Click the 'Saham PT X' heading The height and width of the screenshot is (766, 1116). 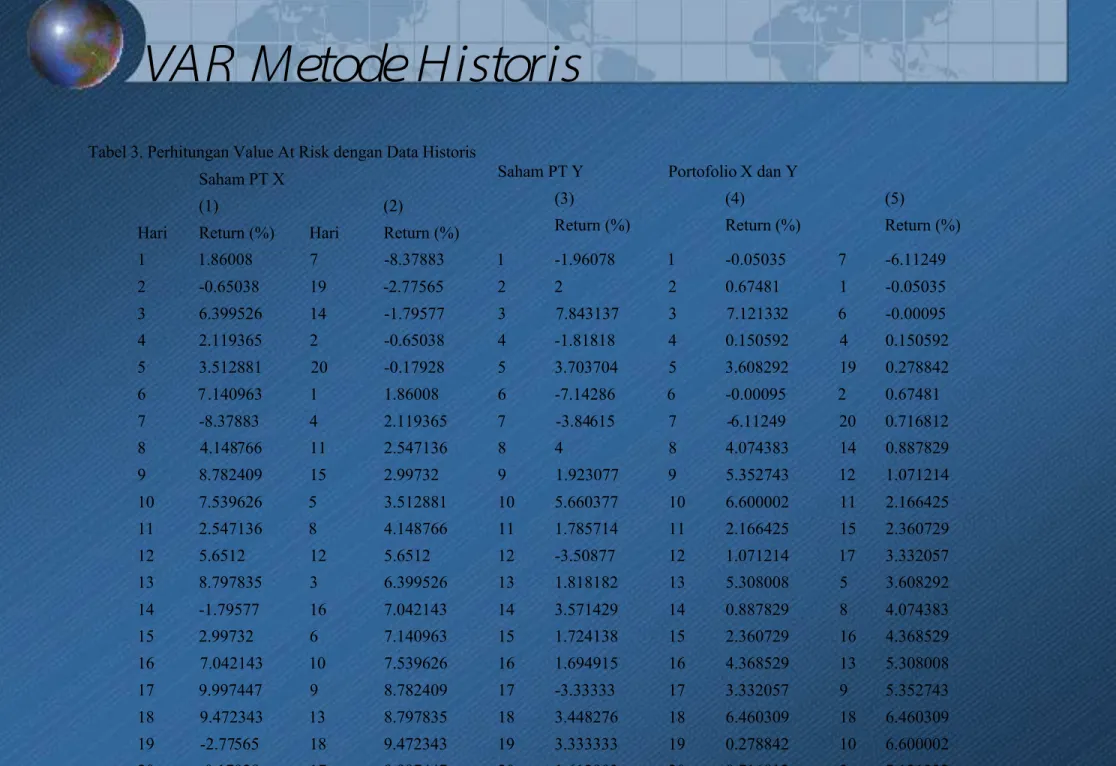point(241,179)
